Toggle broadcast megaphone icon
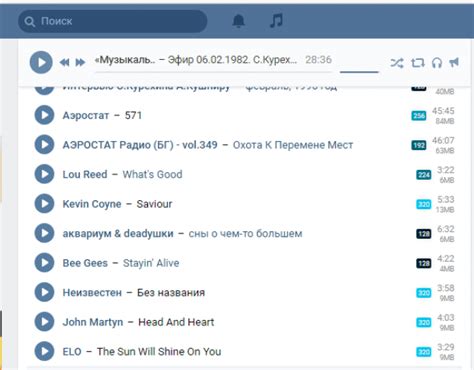Image resolution: width=474 pixels, height=370 pixels. click(x=454, y=62)
